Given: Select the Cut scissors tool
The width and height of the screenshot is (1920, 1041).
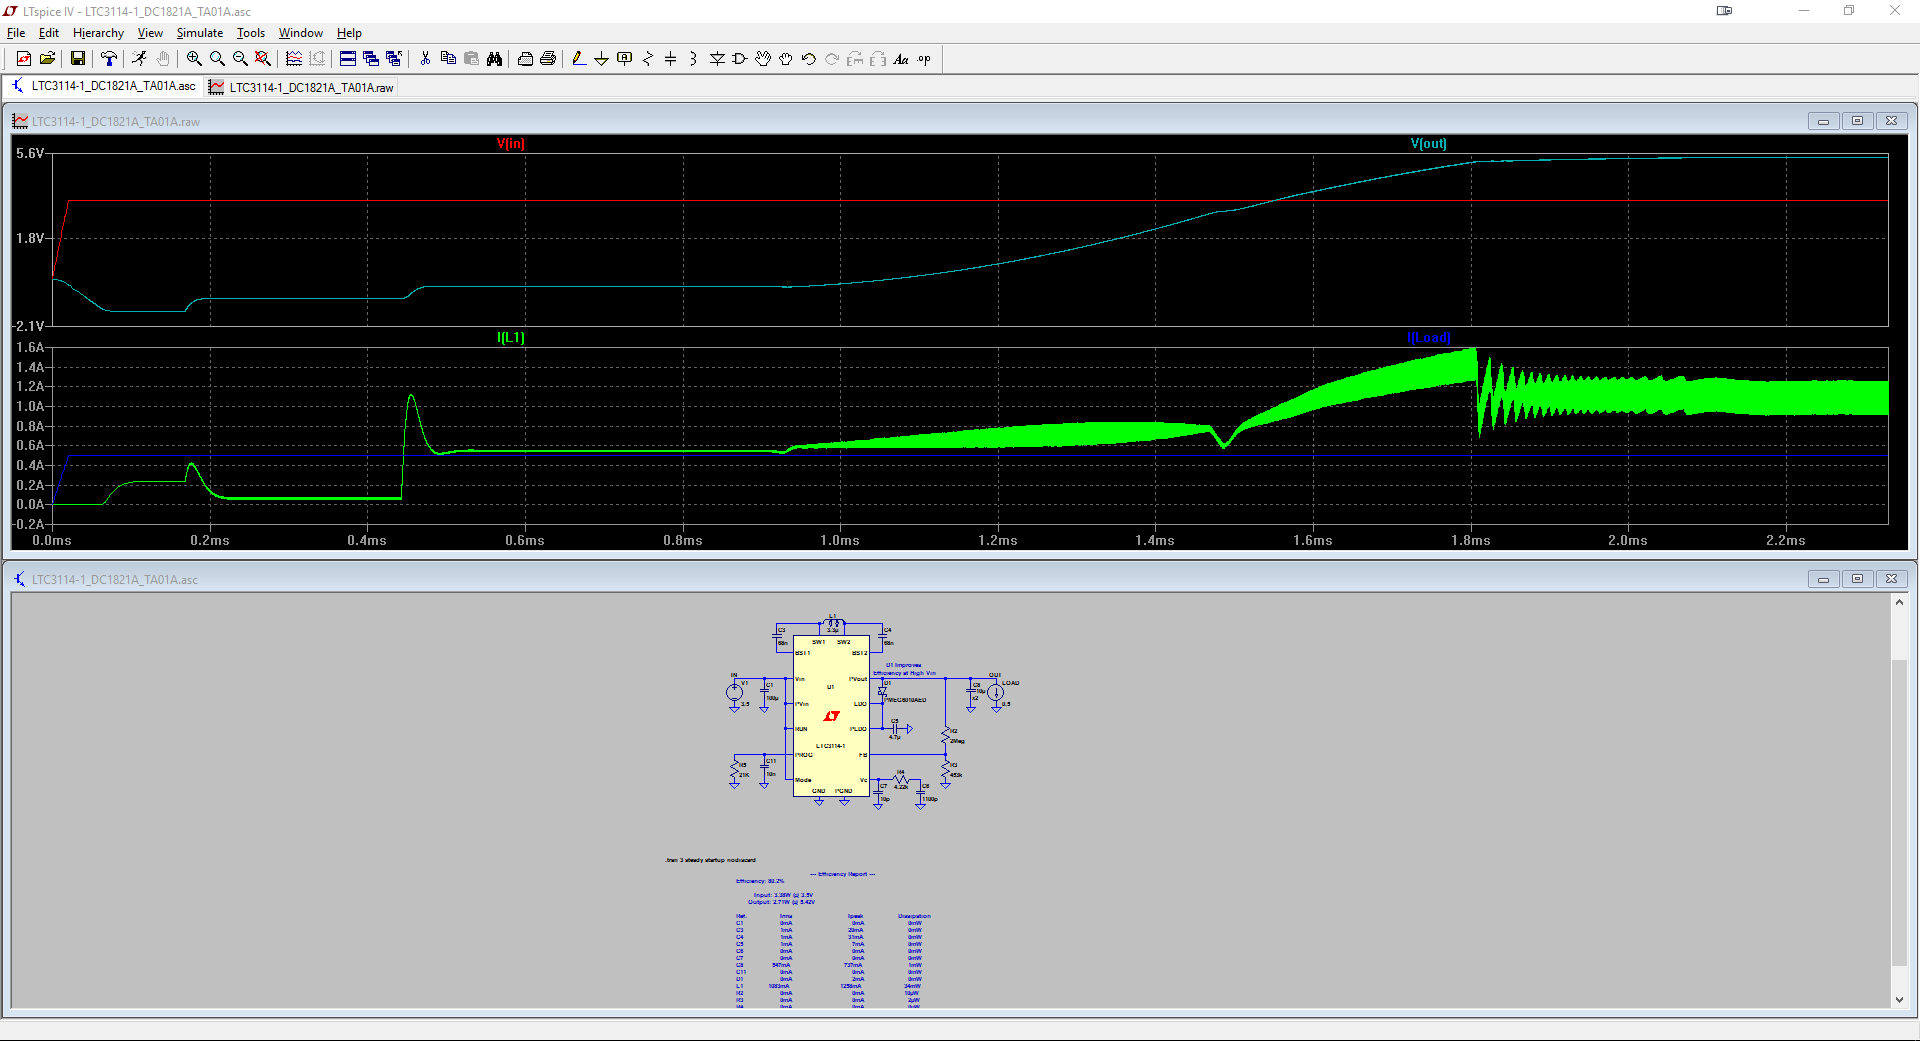Looking at the screenshot, I should [x=425, y=59].
